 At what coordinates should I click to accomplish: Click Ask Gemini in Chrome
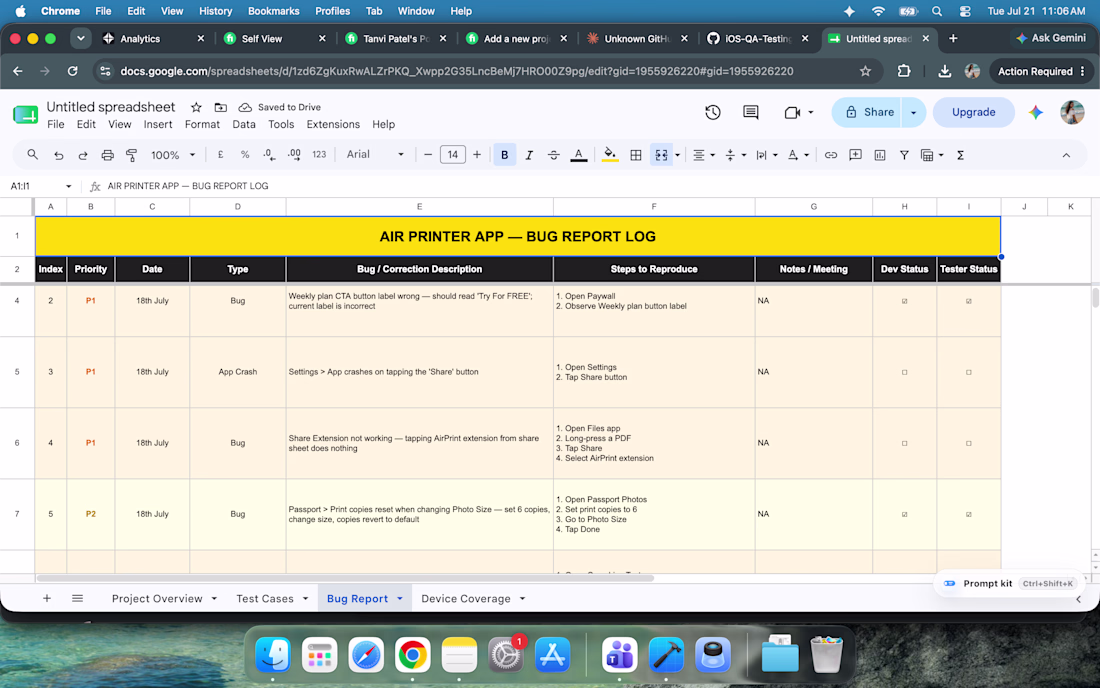click(x=1050, y=39)
